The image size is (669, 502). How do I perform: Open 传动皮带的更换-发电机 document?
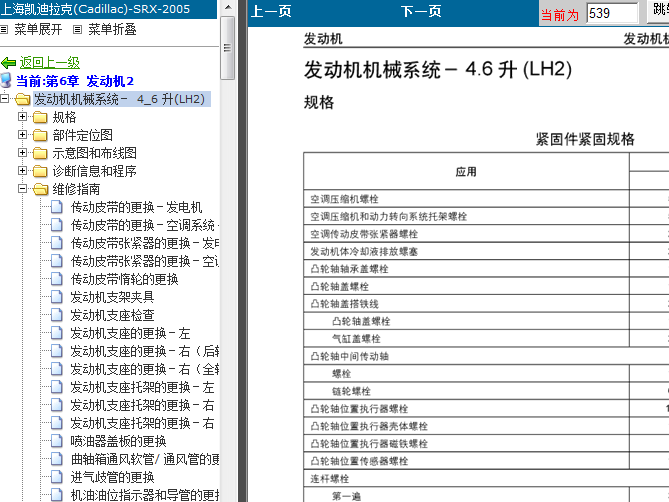tap(136, 207)
